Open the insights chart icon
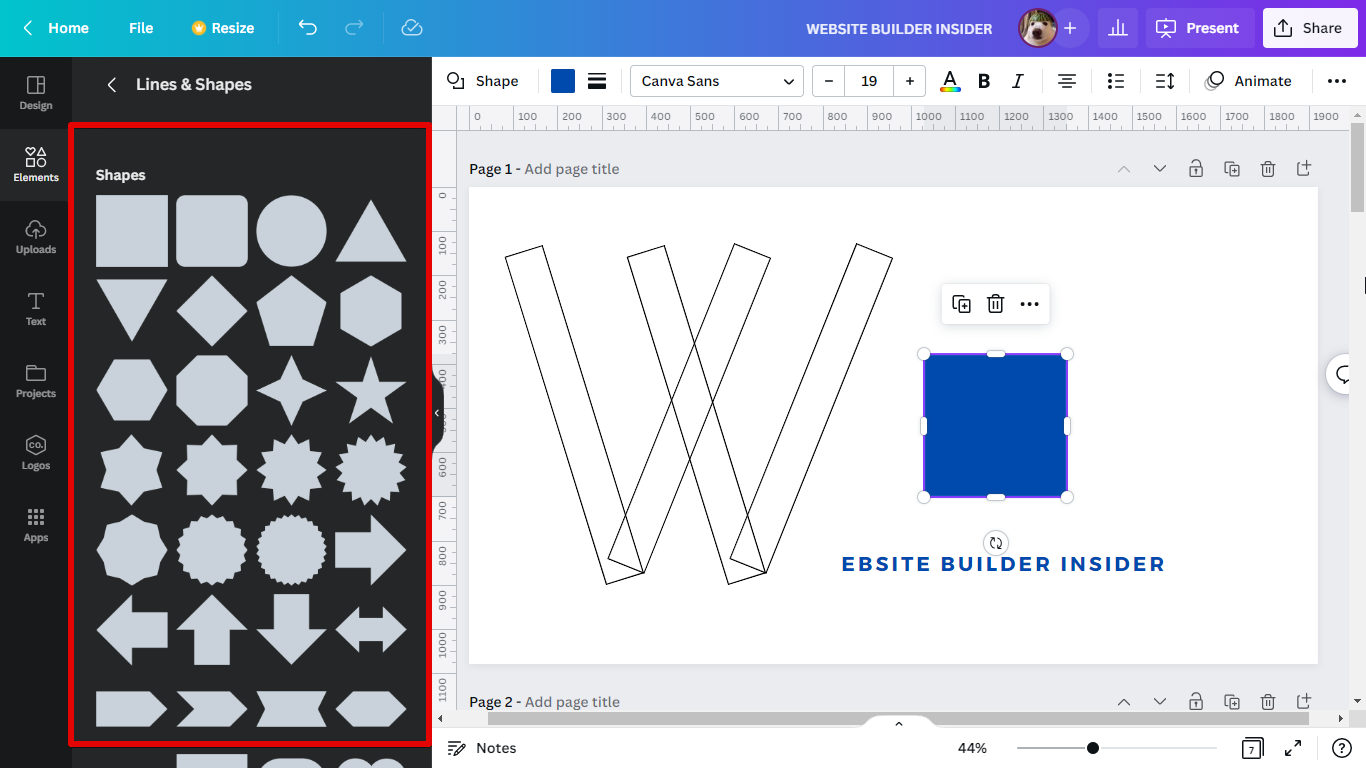 [1118, 28]
